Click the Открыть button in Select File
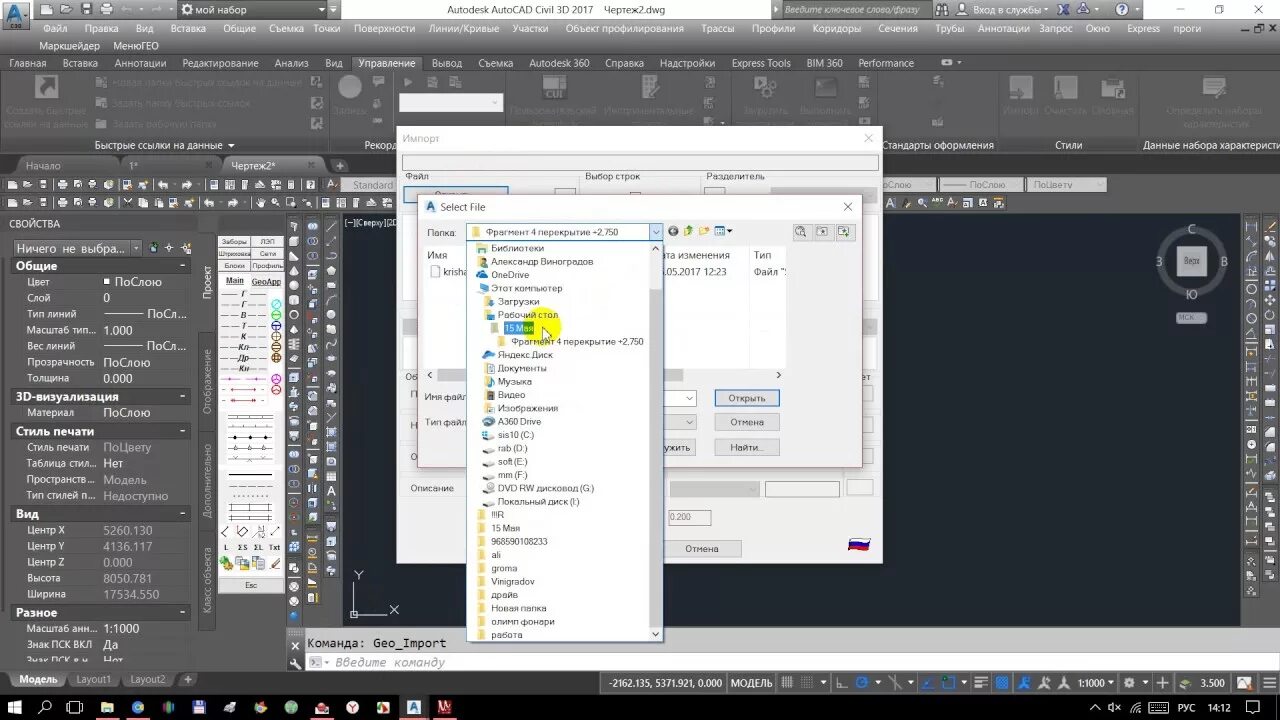Image resolution: width=1280 pixels, height=720 pixels. click(747, 398)
